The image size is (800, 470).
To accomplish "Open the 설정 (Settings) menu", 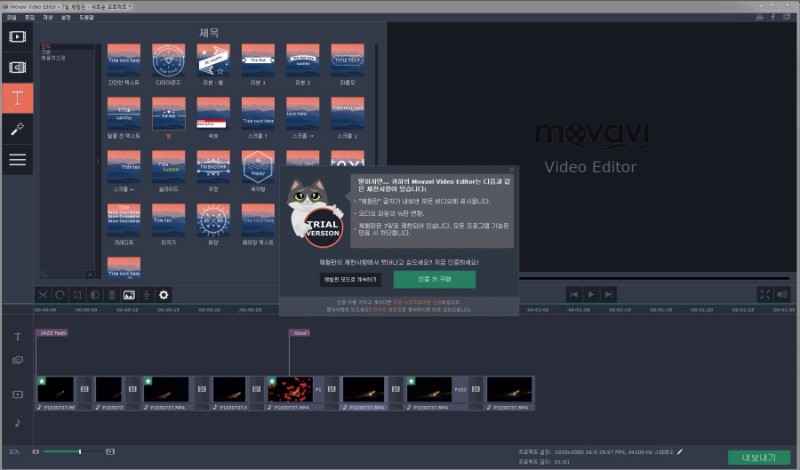I will (65, 17).
